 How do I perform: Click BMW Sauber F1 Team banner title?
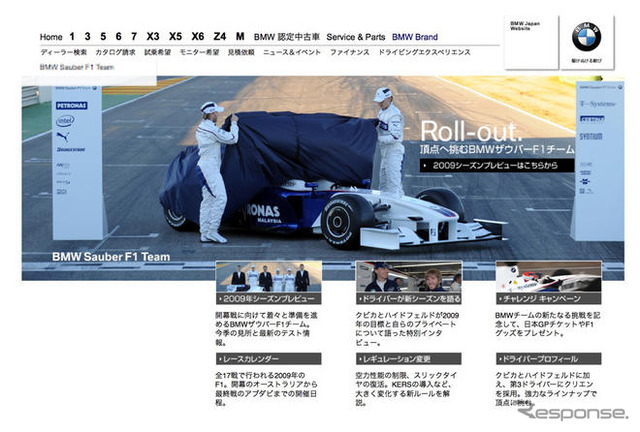(111, 257)
